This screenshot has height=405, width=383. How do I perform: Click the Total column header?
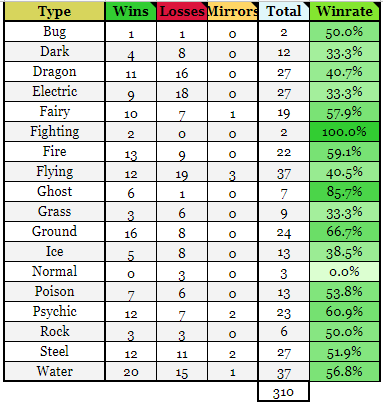click(284, 12)
